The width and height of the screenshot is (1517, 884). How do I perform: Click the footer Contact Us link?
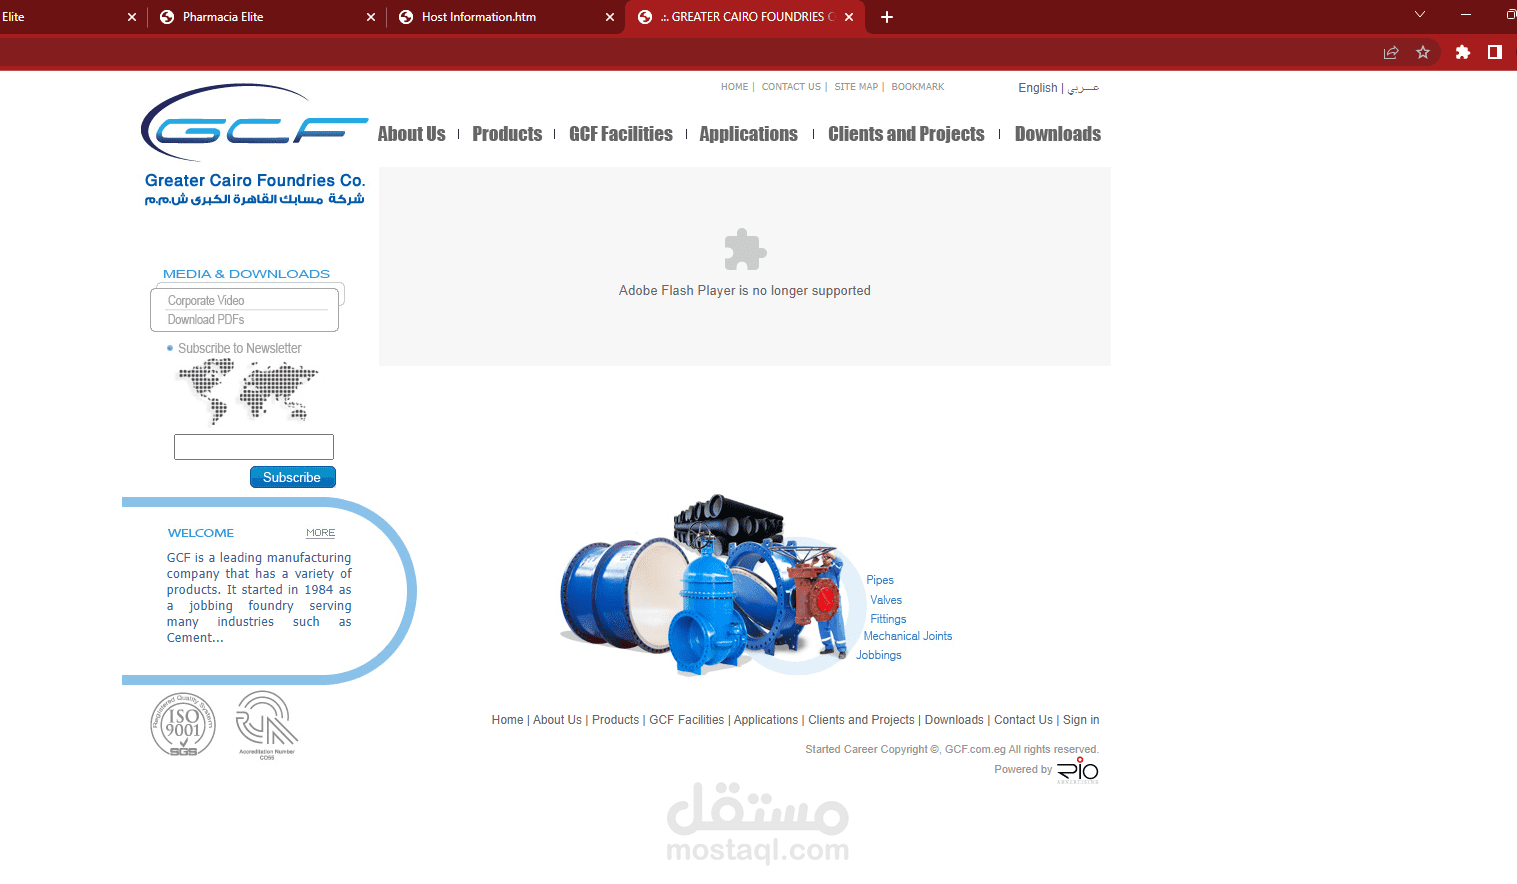click(x=1023, y=720)
